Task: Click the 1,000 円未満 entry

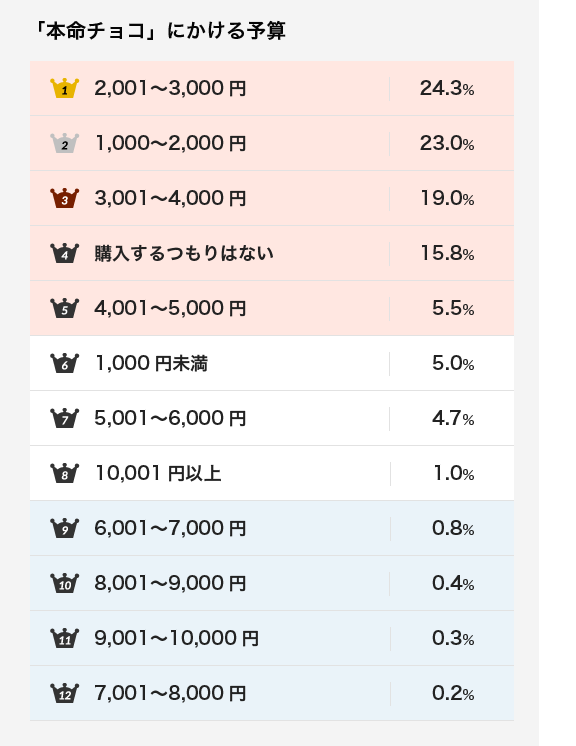Action: (x=152, y=363)
